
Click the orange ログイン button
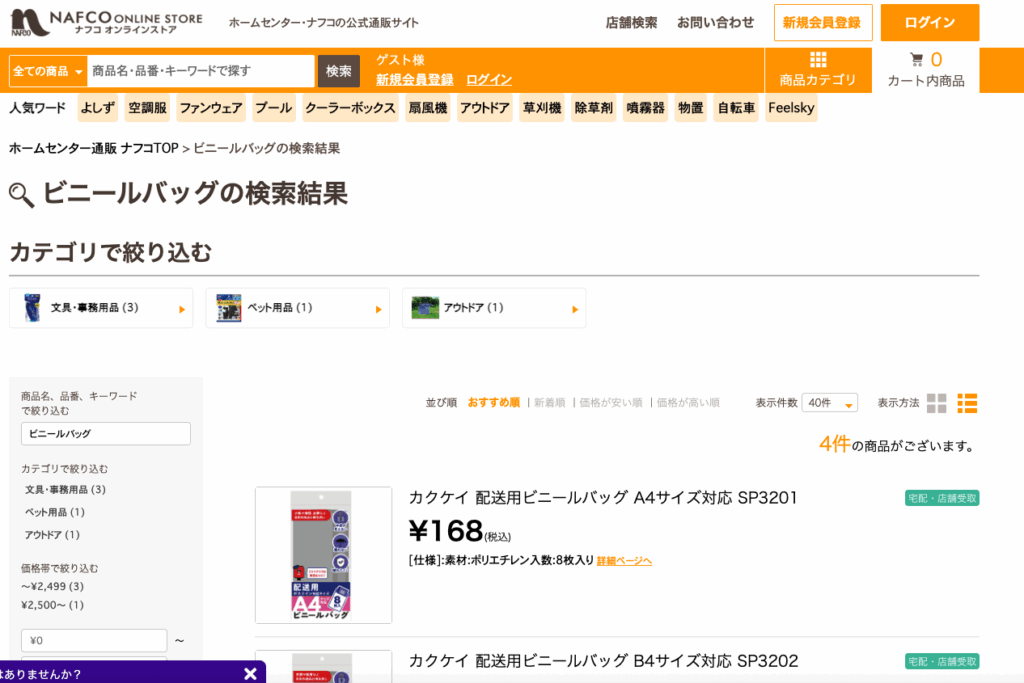click(x=930, y=23)
